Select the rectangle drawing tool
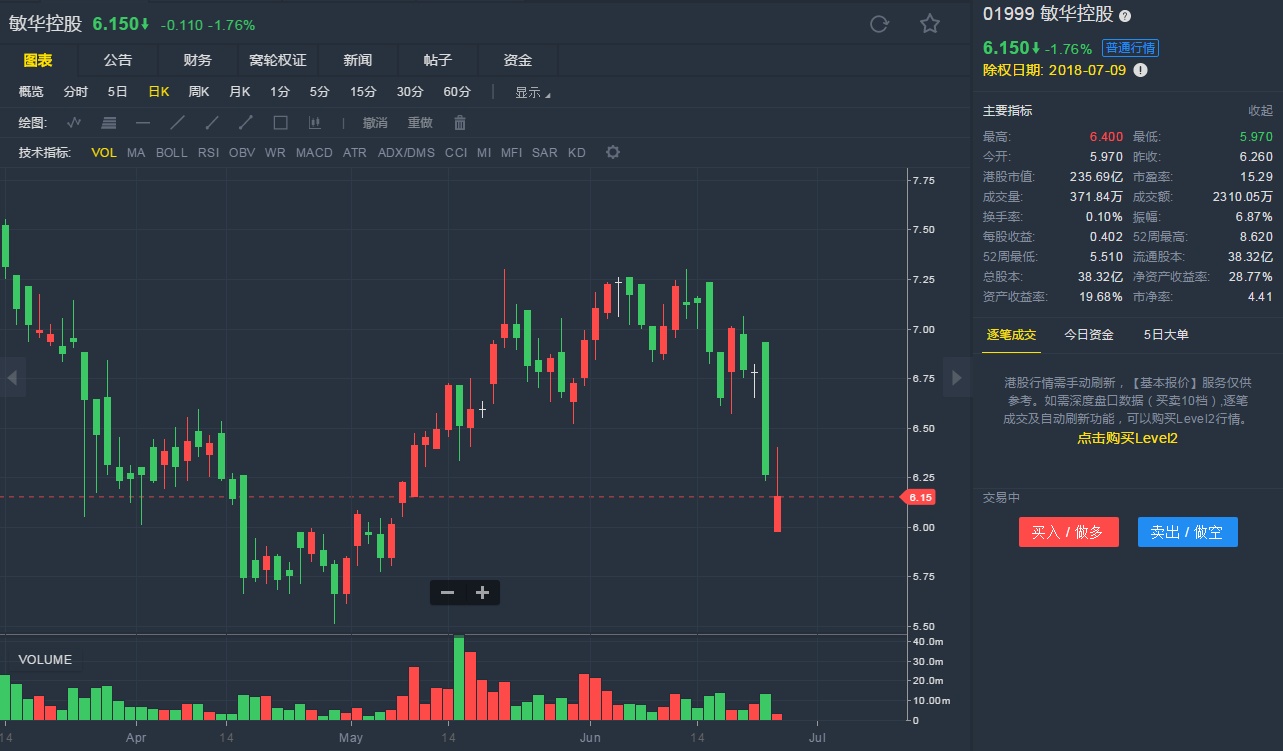Screen dimensions: 1283x751 coord(281,123)
